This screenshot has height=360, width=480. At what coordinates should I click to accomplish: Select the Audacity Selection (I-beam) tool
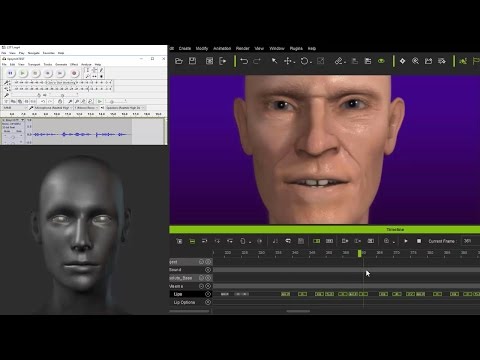(x=87, y=70)
